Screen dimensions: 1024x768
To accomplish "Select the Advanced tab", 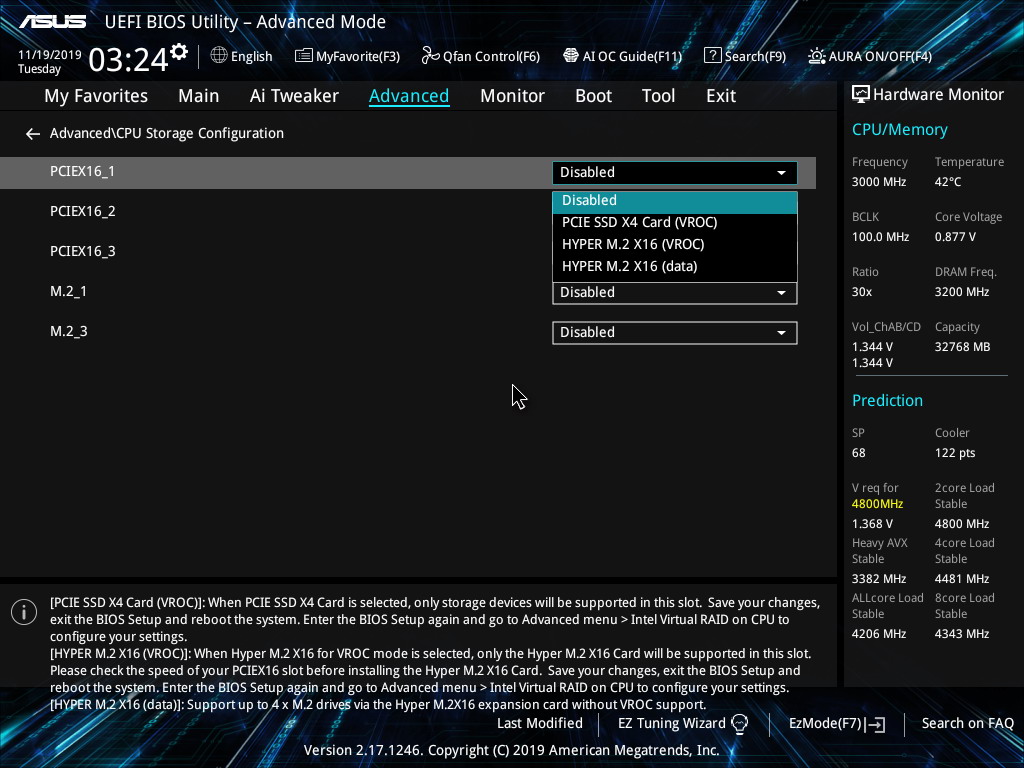I will point(409,96).
